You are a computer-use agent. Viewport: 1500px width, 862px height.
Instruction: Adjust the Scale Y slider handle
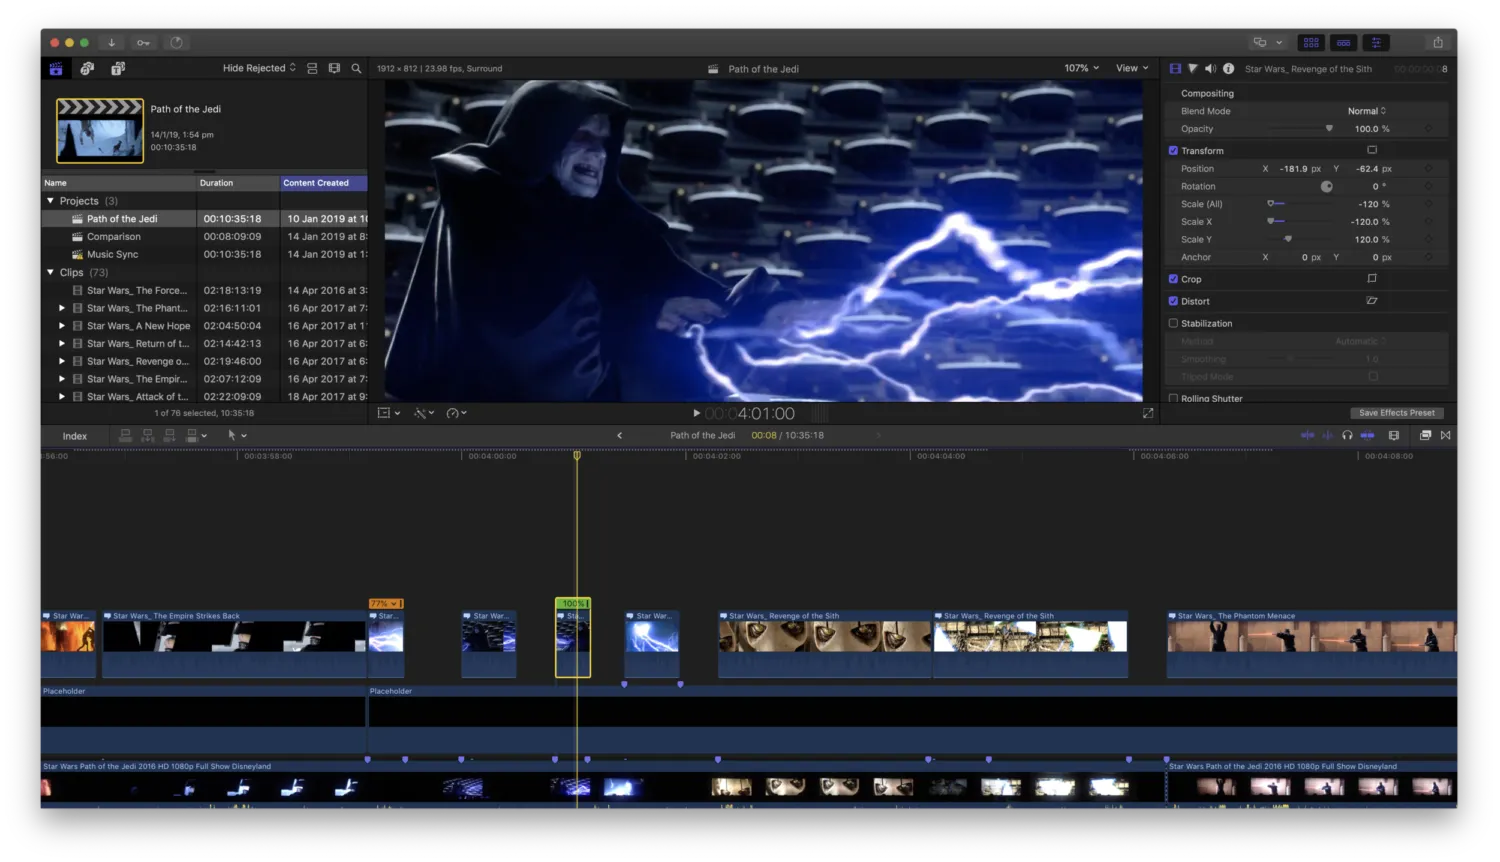[x=1288, y=240]
